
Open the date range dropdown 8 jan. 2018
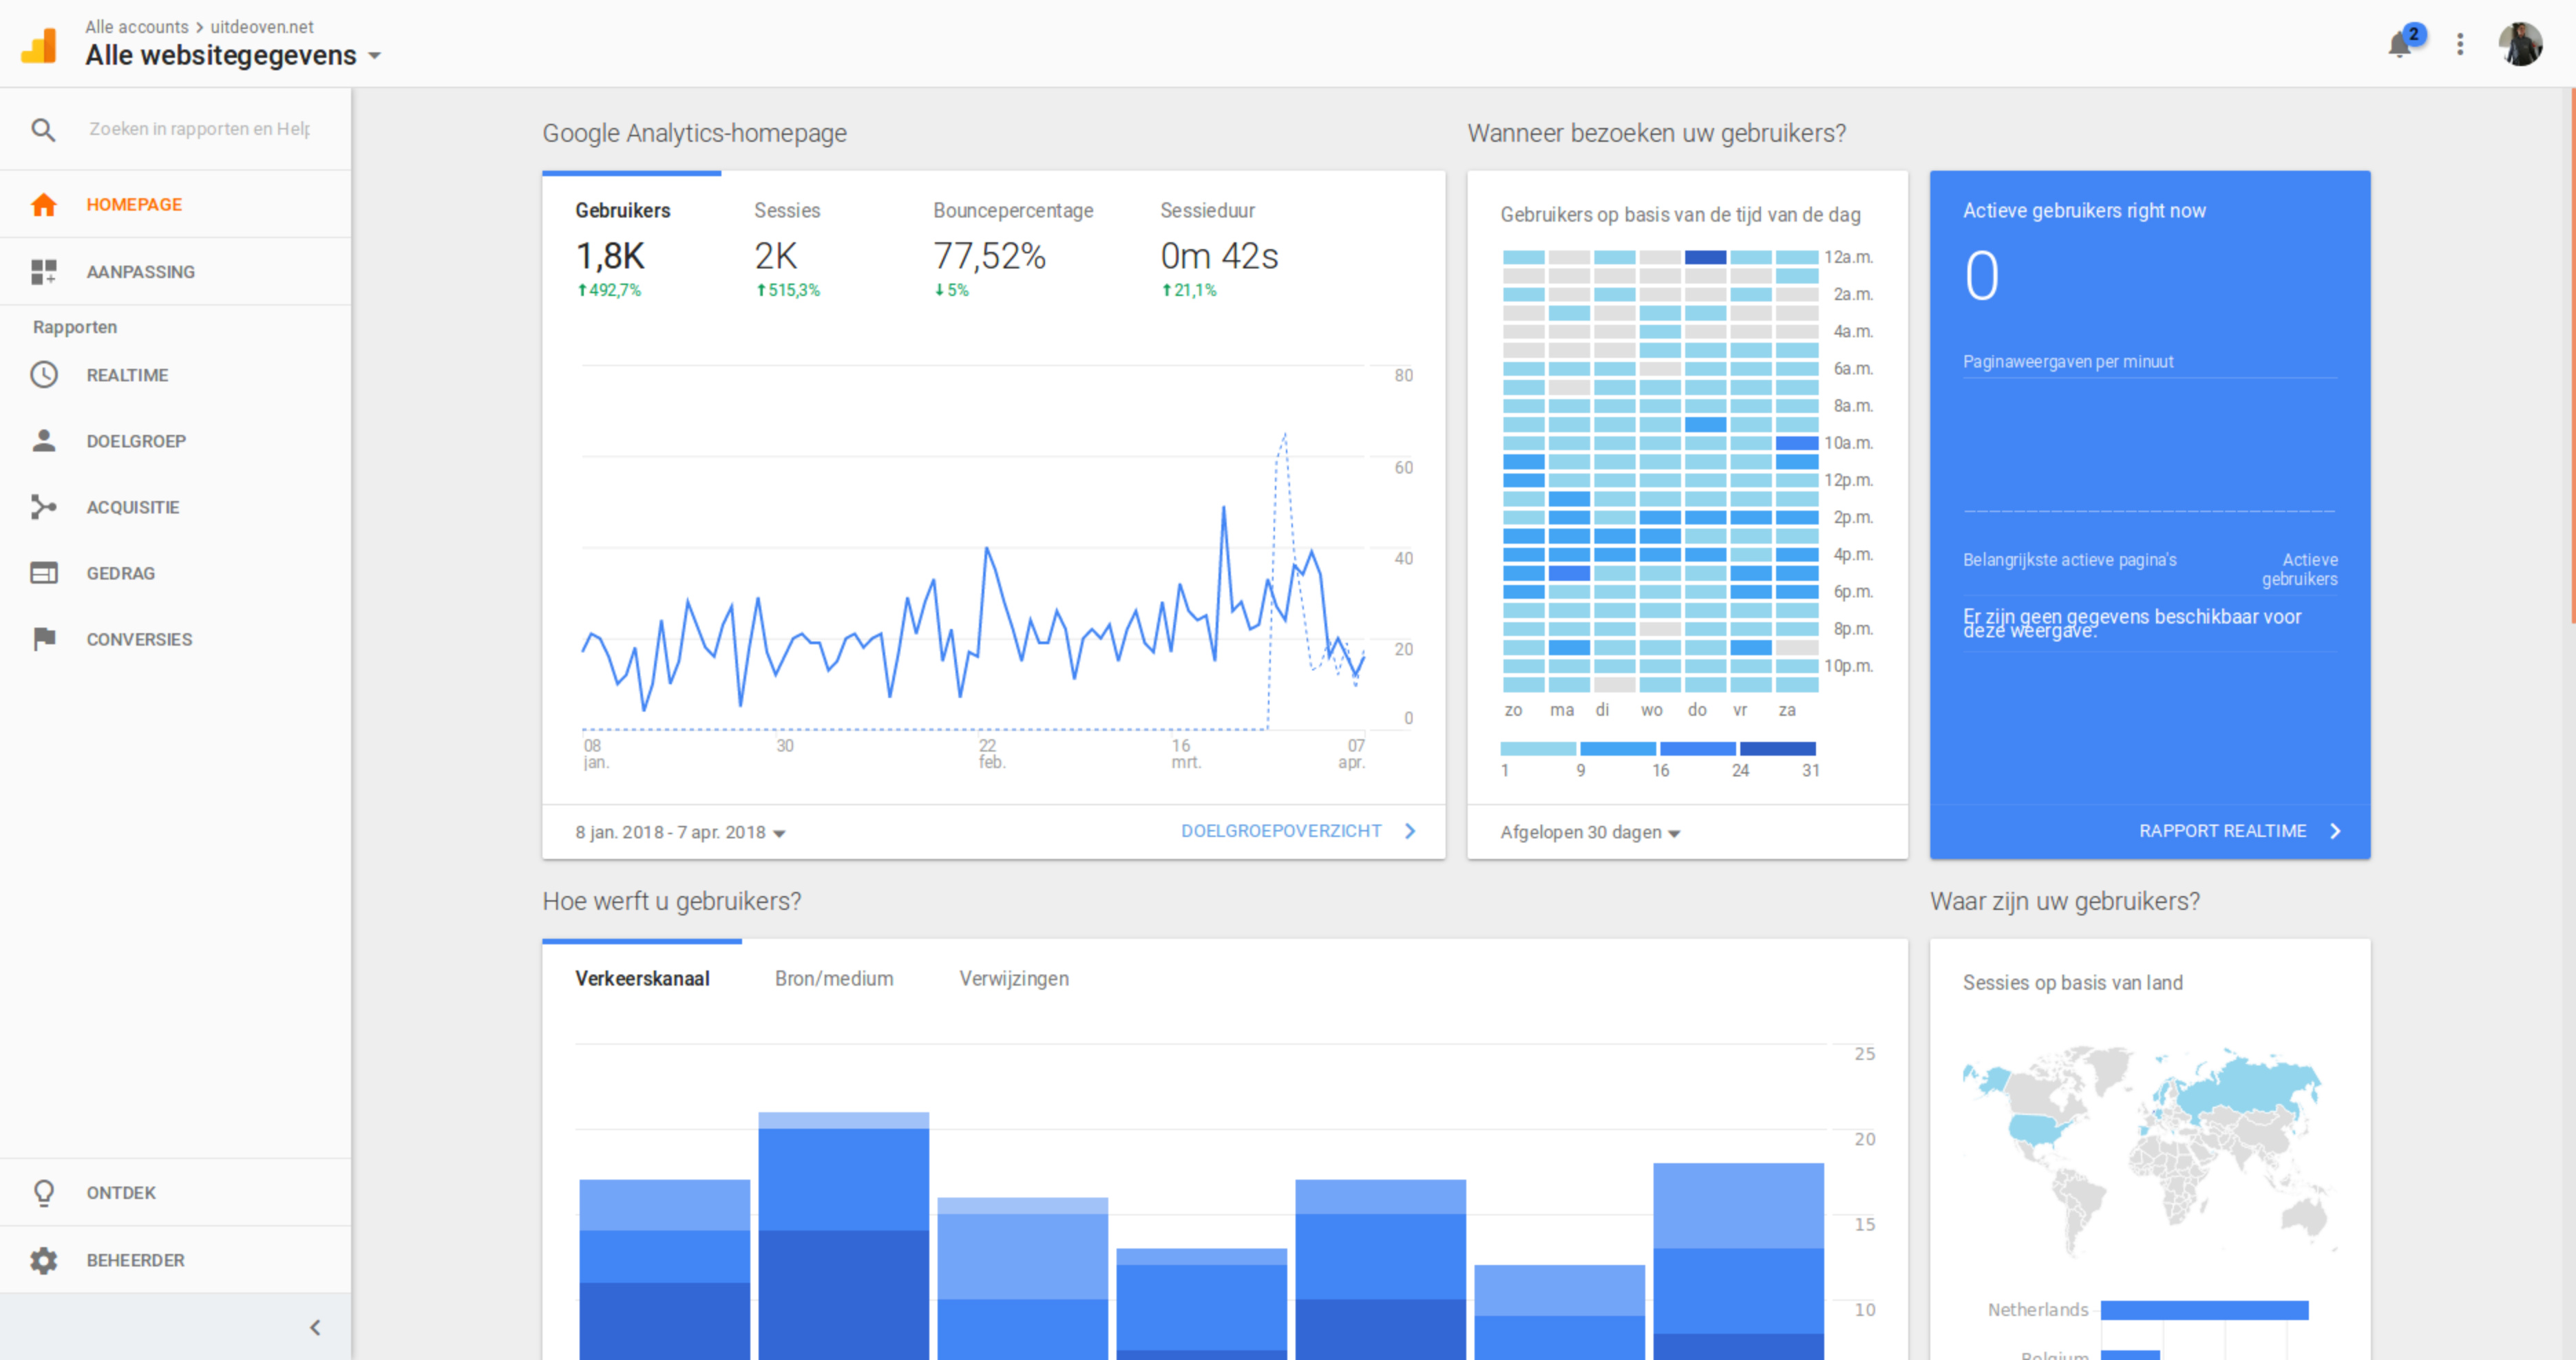680,832
